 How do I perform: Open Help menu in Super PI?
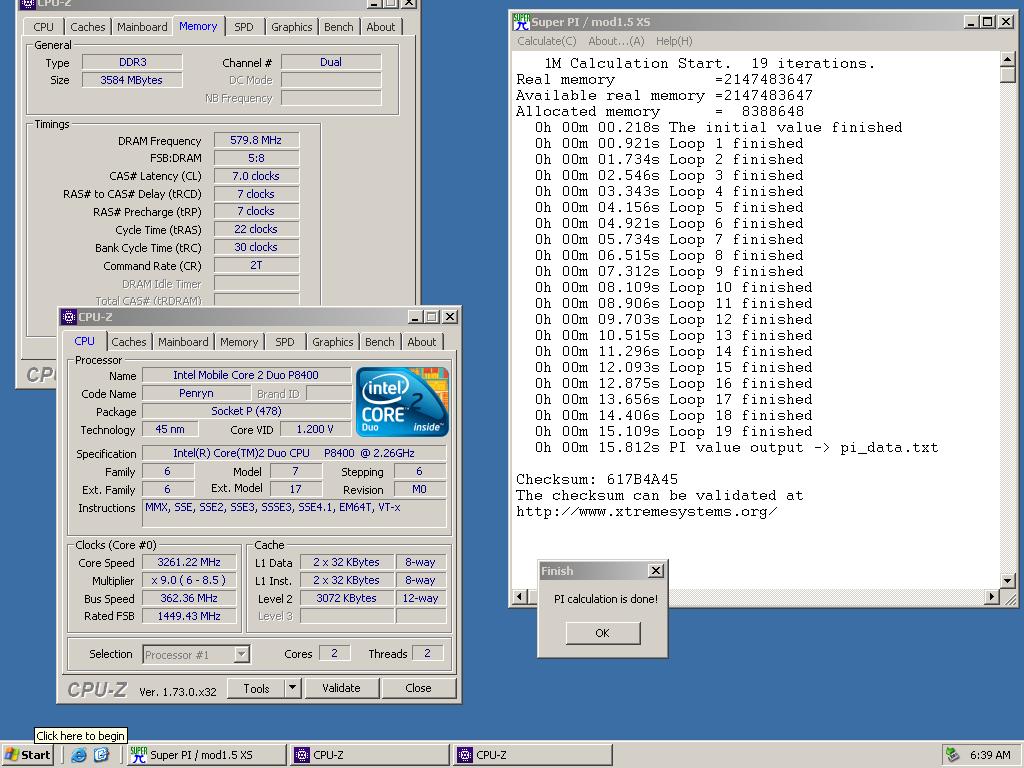[674, 41]
